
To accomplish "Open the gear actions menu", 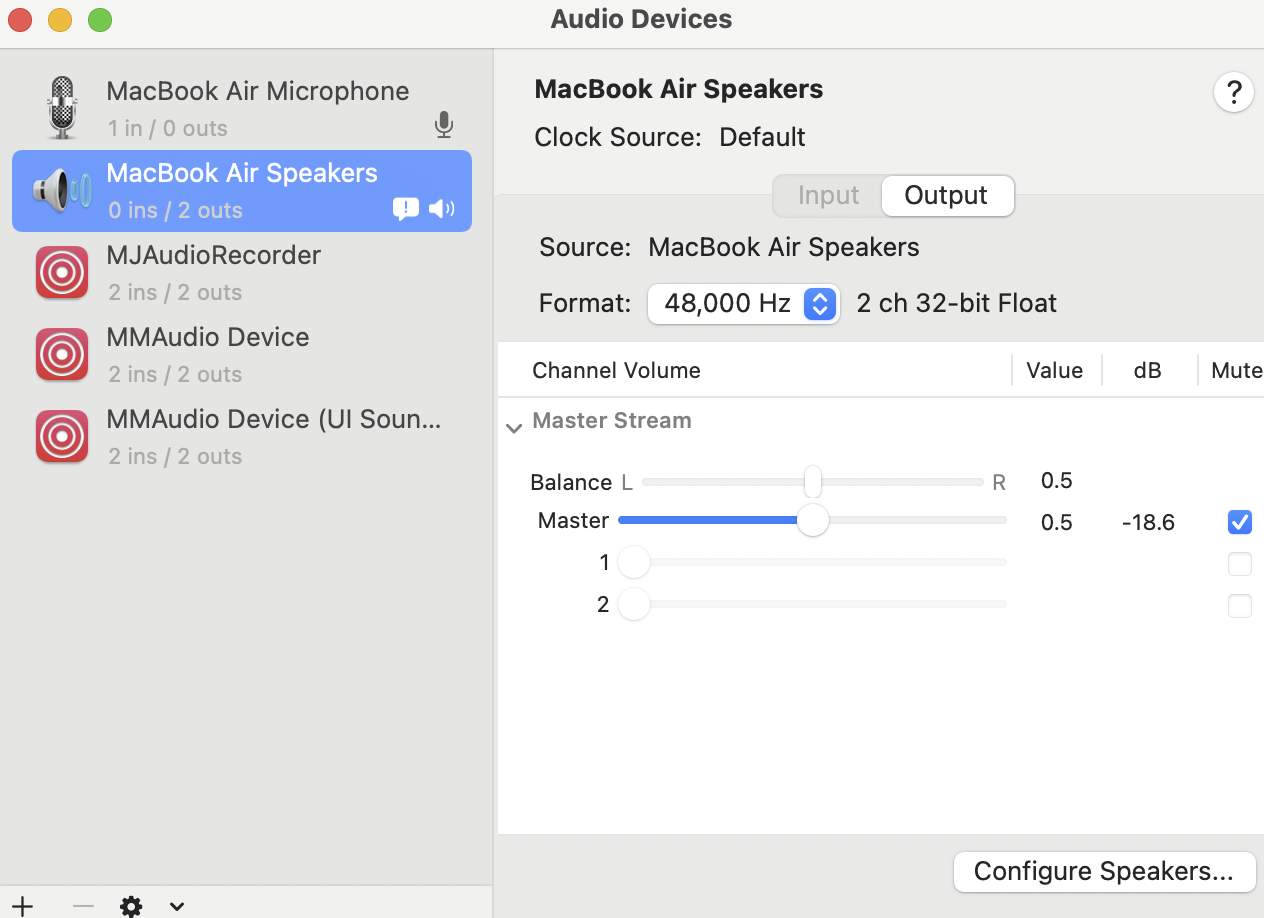I will [x=131, y=906].
